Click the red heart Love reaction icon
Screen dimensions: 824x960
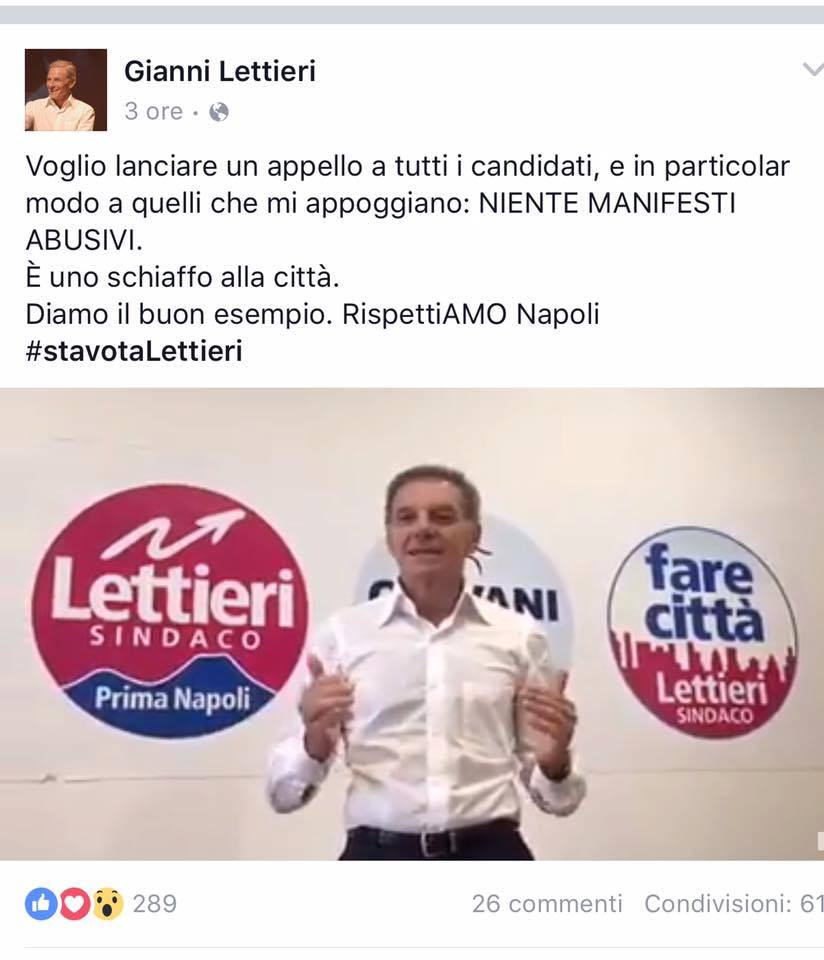tap(74, 904)
